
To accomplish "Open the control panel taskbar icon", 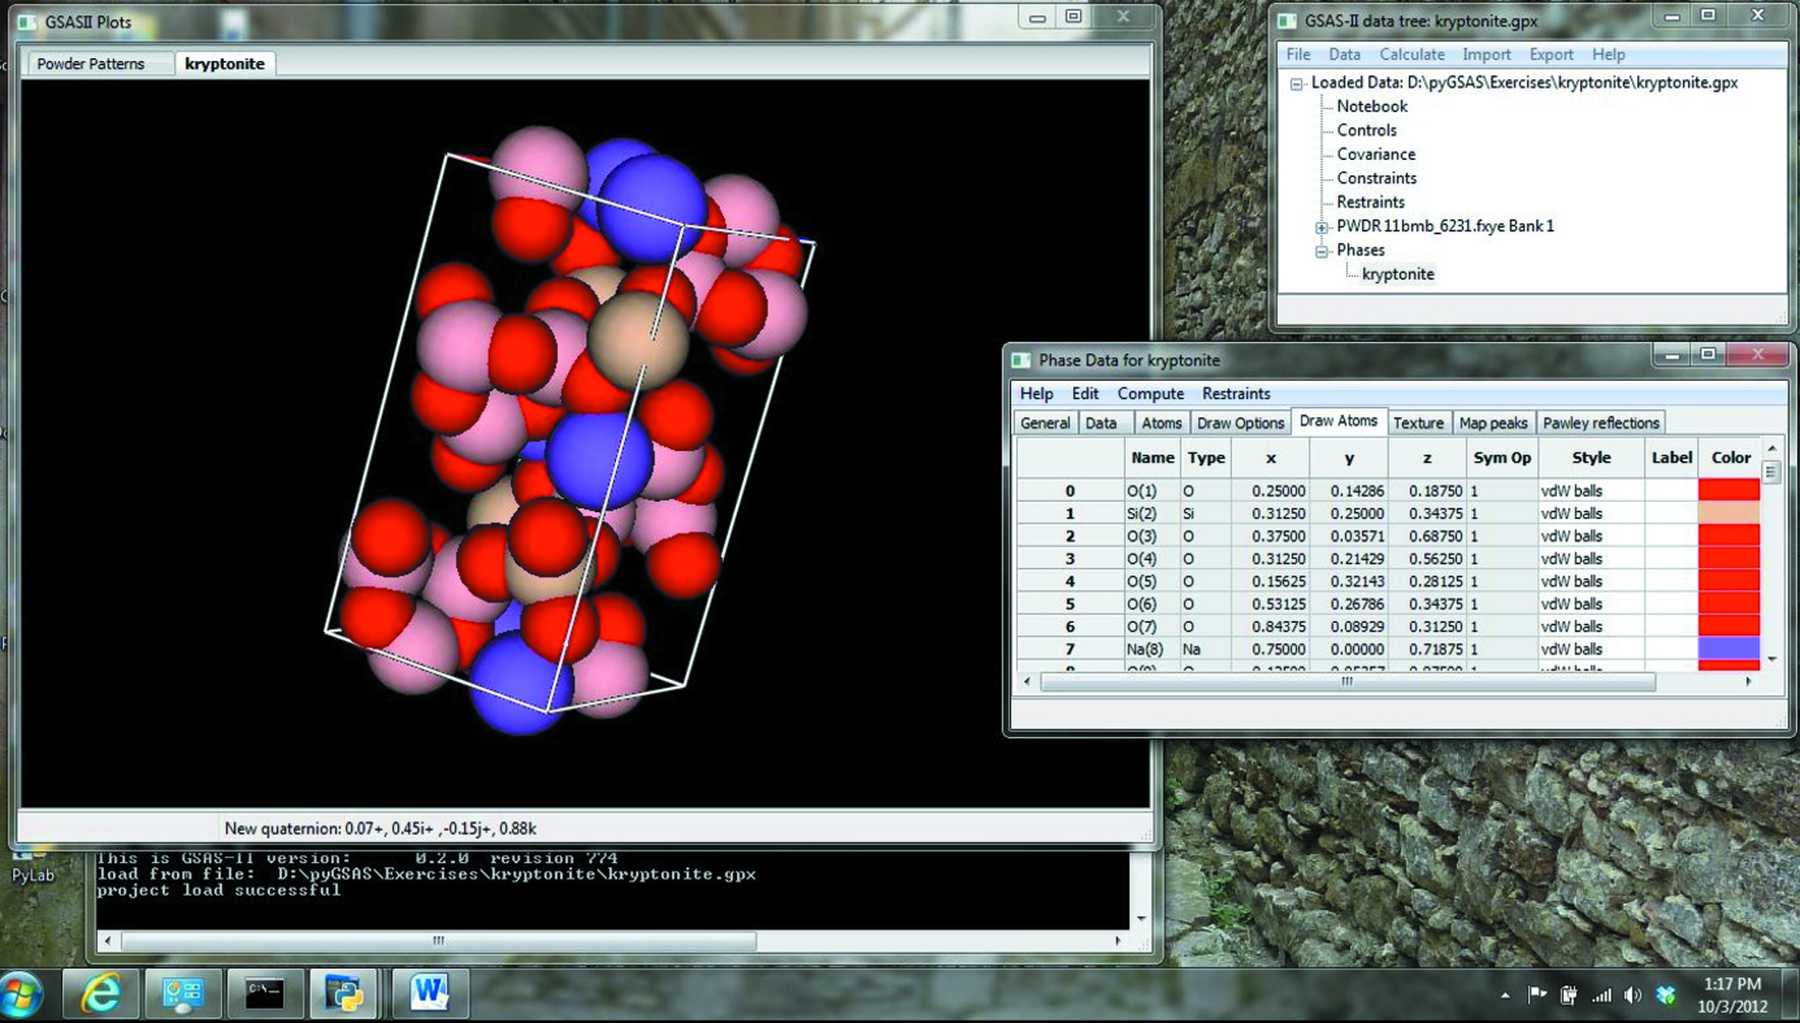I will pyautogui.click(x=182, y=993).
